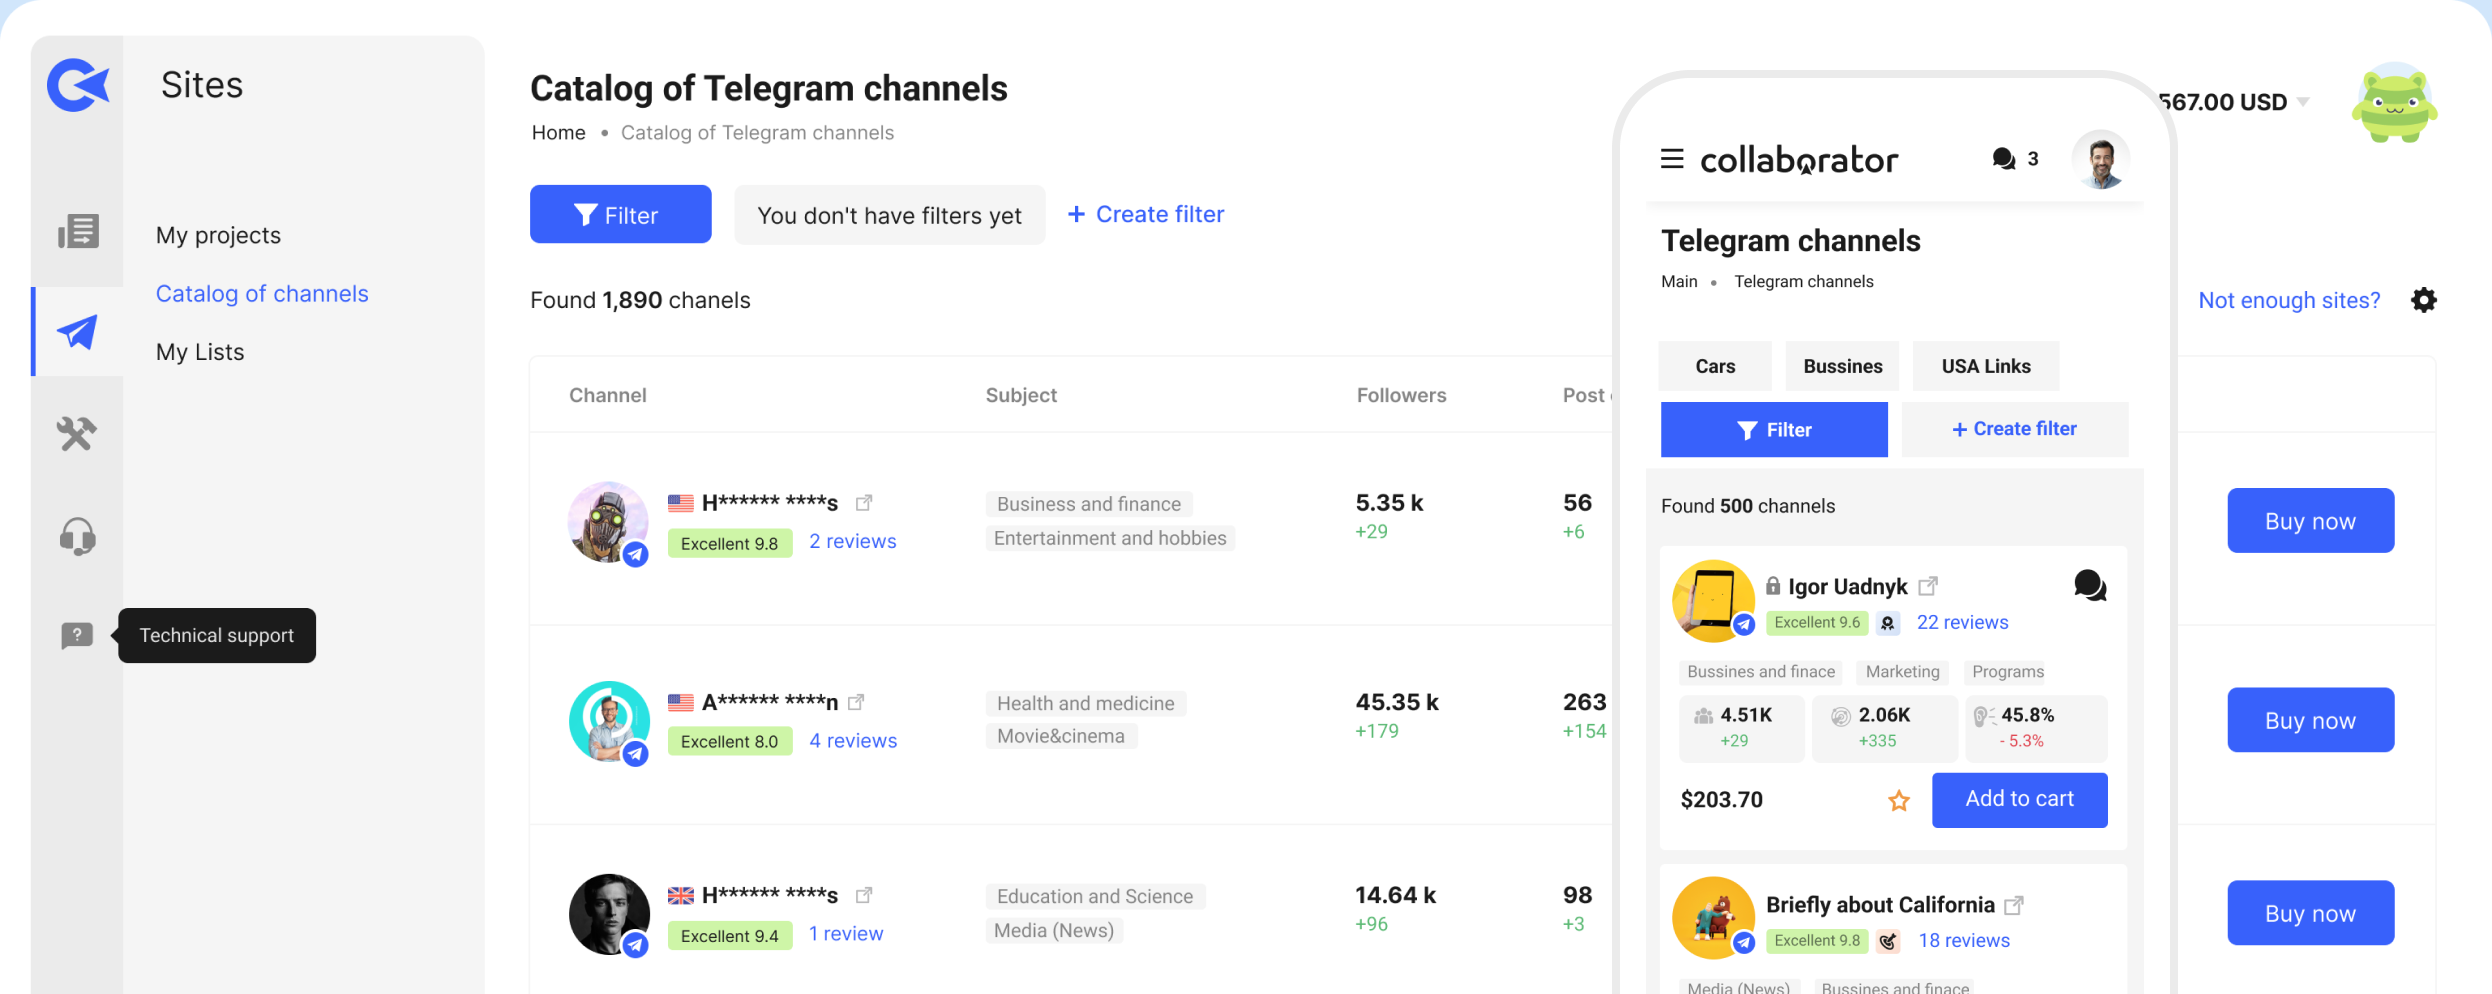Enable the 'USA Links' filter chip
2492x994 pixels.
(x=1985, y=366)
